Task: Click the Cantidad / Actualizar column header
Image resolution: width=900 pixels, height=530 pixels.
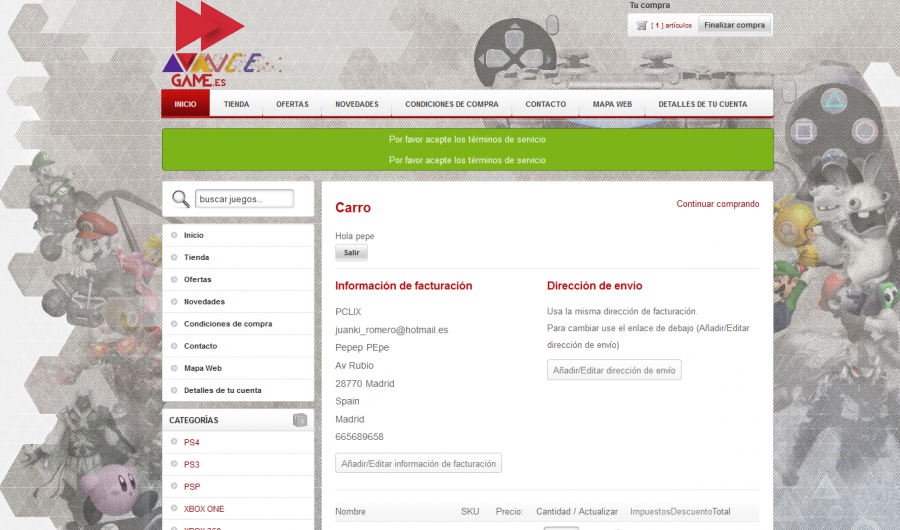Action: (x=577, y=511)
